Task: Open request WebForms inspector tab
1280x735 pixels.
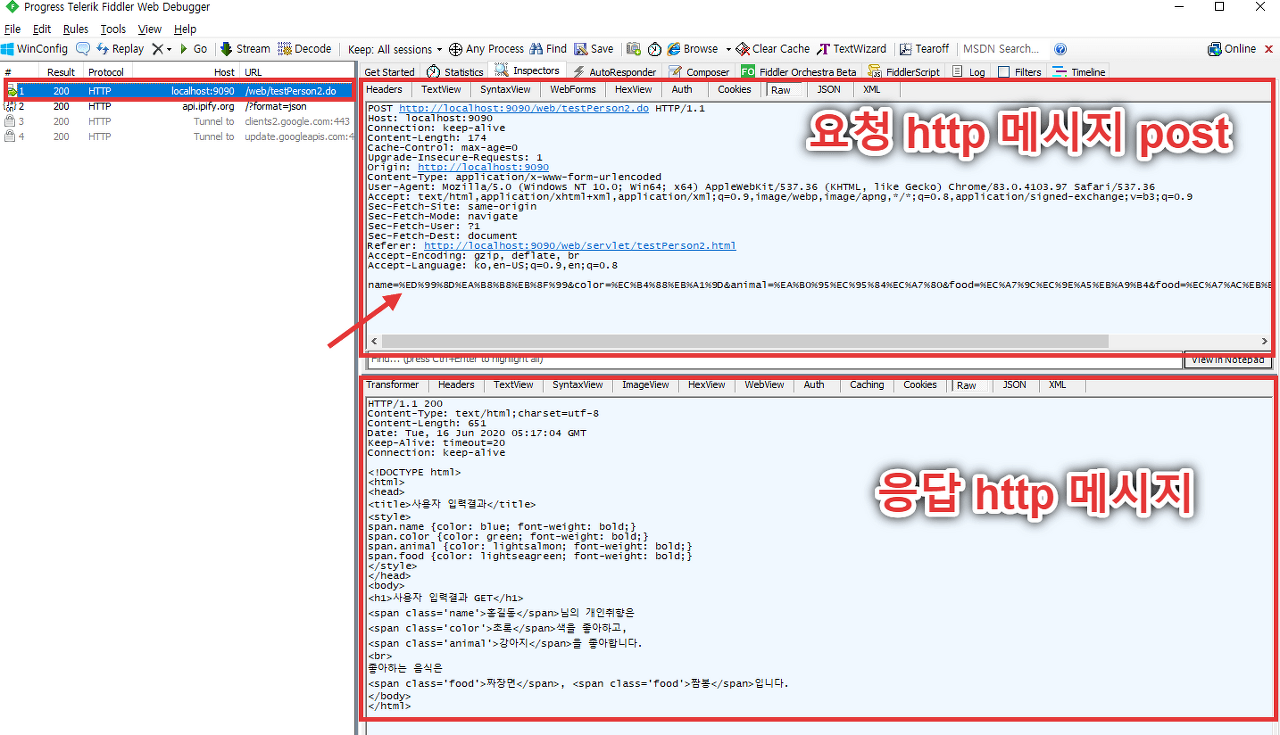Action: point(573,89)
